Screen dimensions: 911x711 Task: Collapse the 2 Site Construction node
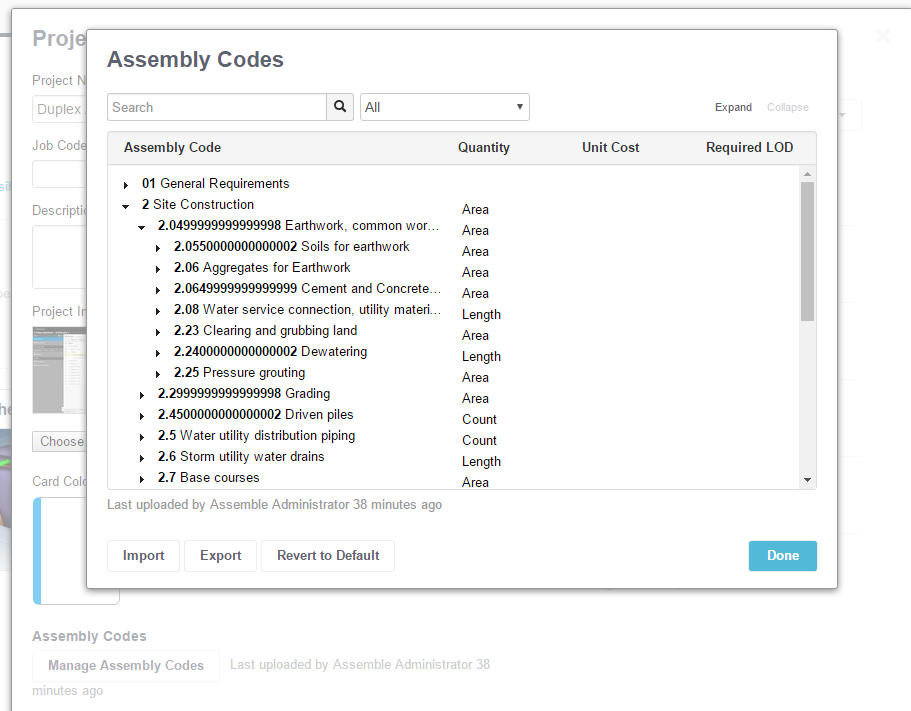click(126, 206)
